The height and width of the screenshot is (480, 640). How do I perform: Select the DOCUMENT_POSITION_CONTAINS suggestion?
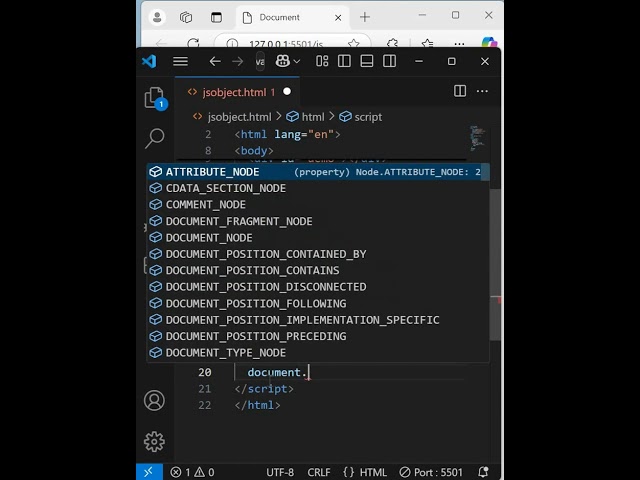[x=318, y=270]
